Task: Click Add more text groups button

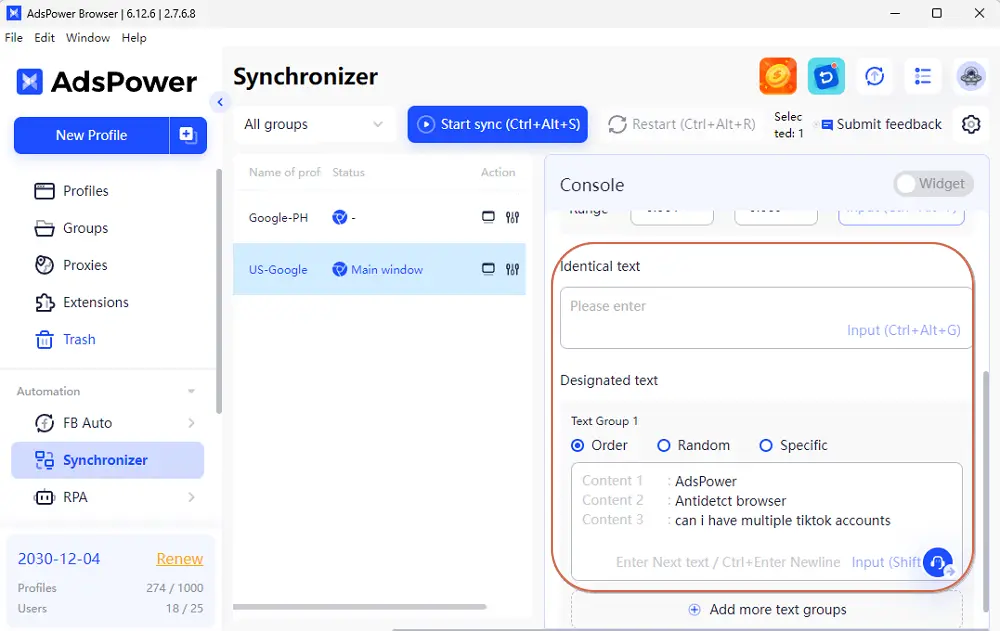Action: tap(767, 609)
